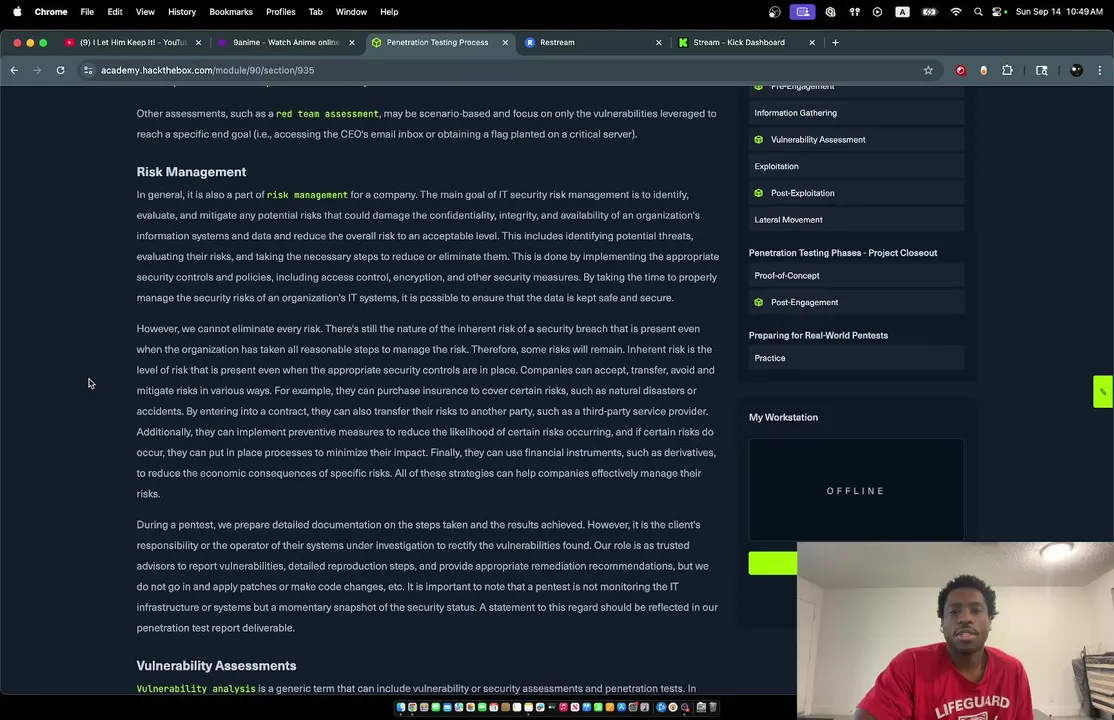Open the Vulnerability Assessment section
1114x720 pixels.
coord(855,140)
